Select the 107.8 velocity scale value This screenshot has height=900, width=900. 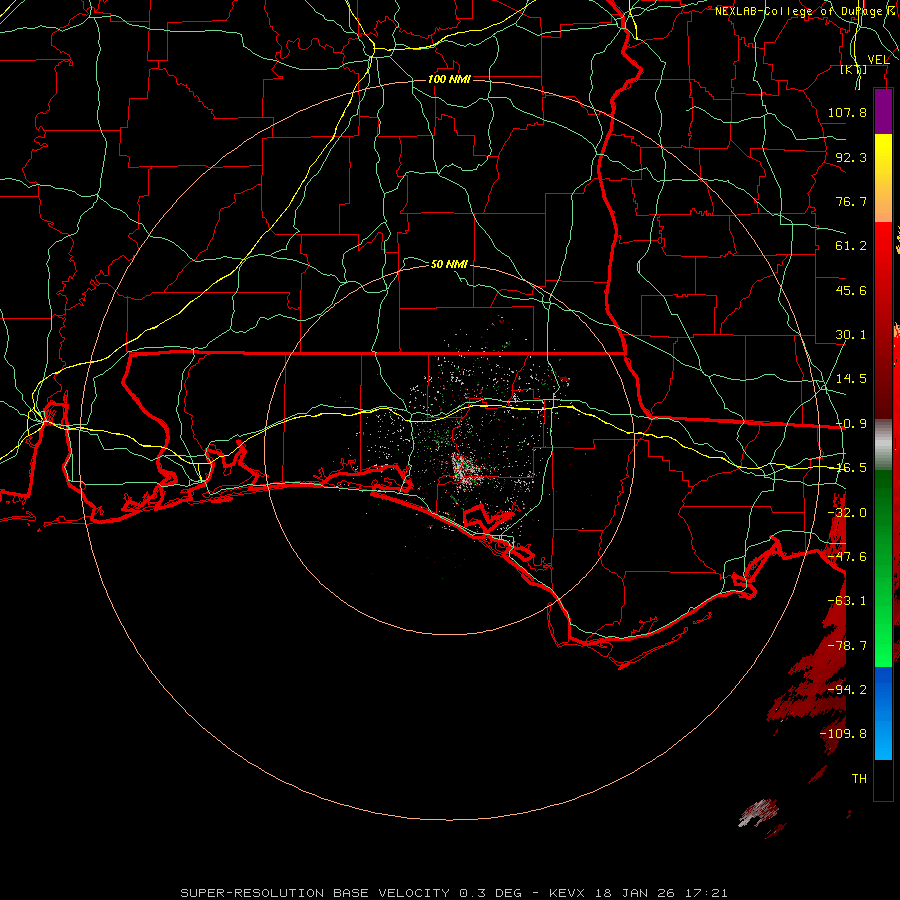click(x=847, y=112)
